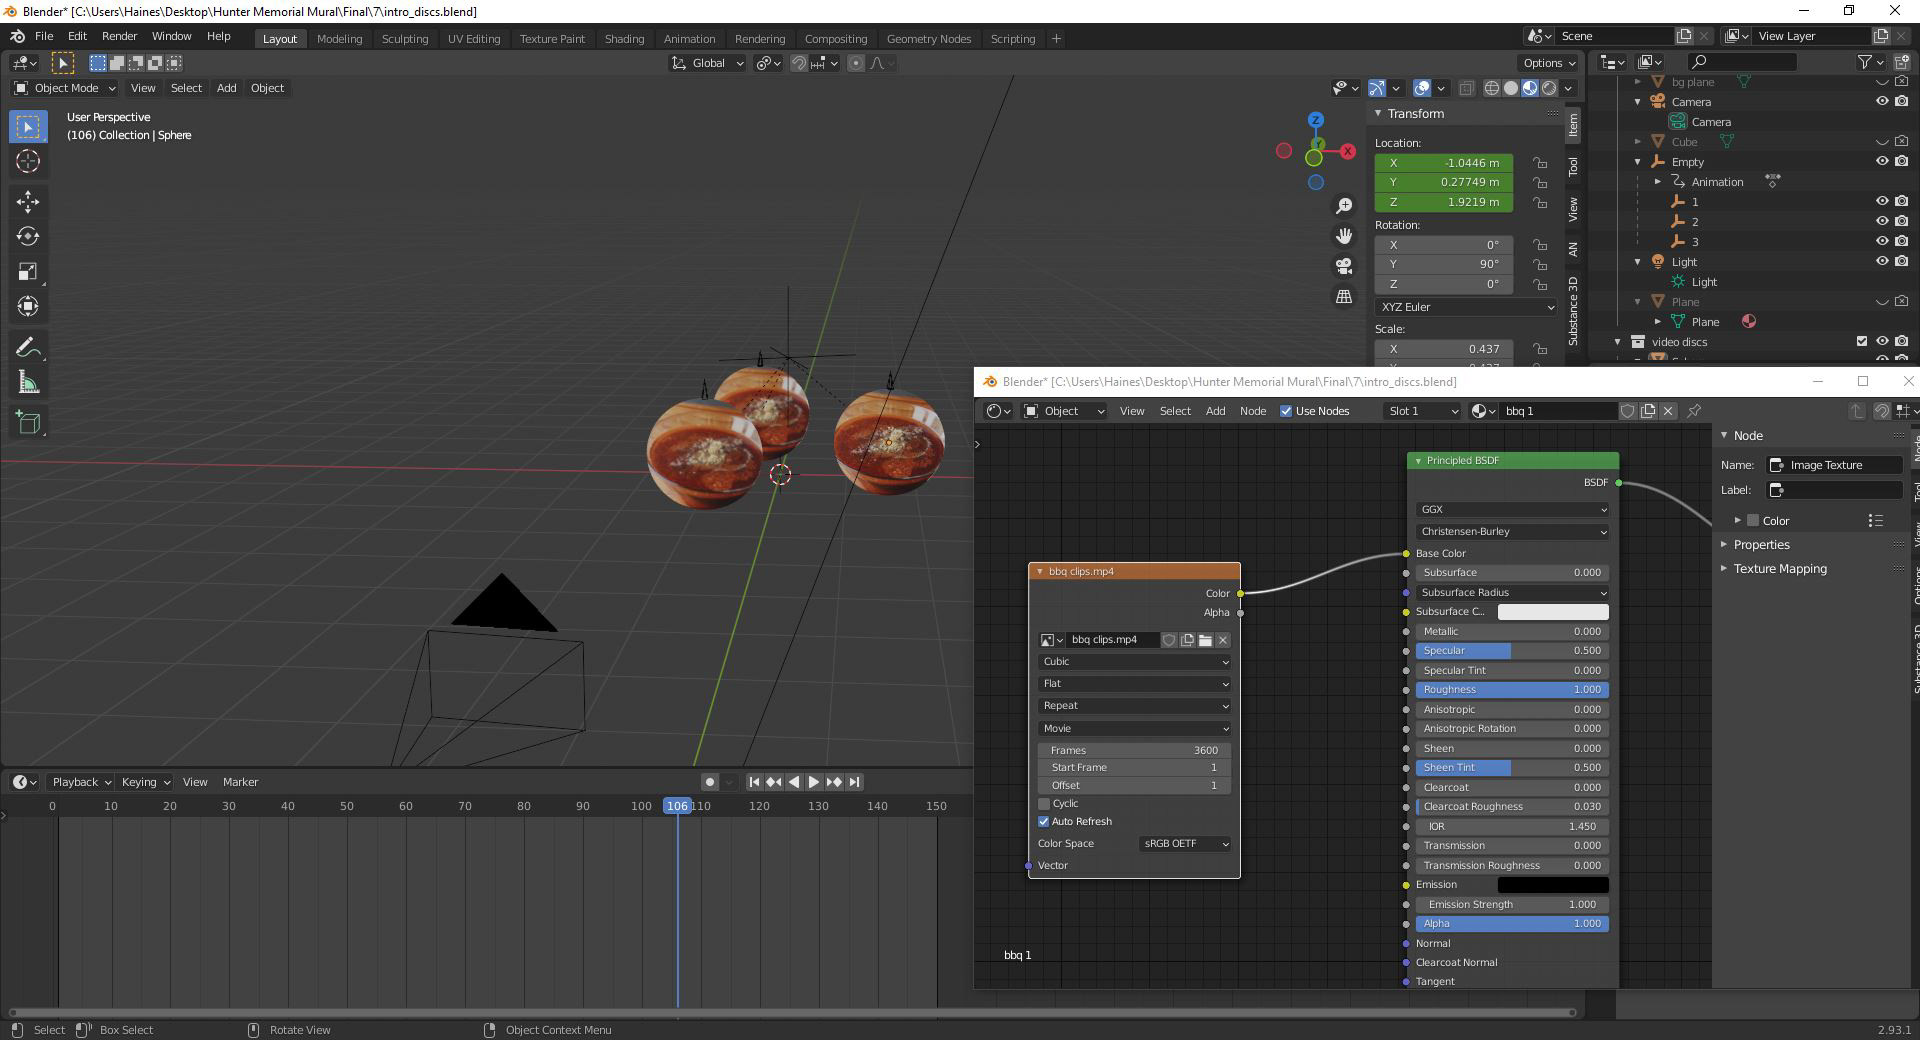Switch to the Shading workspace tab

pos(624,39)
